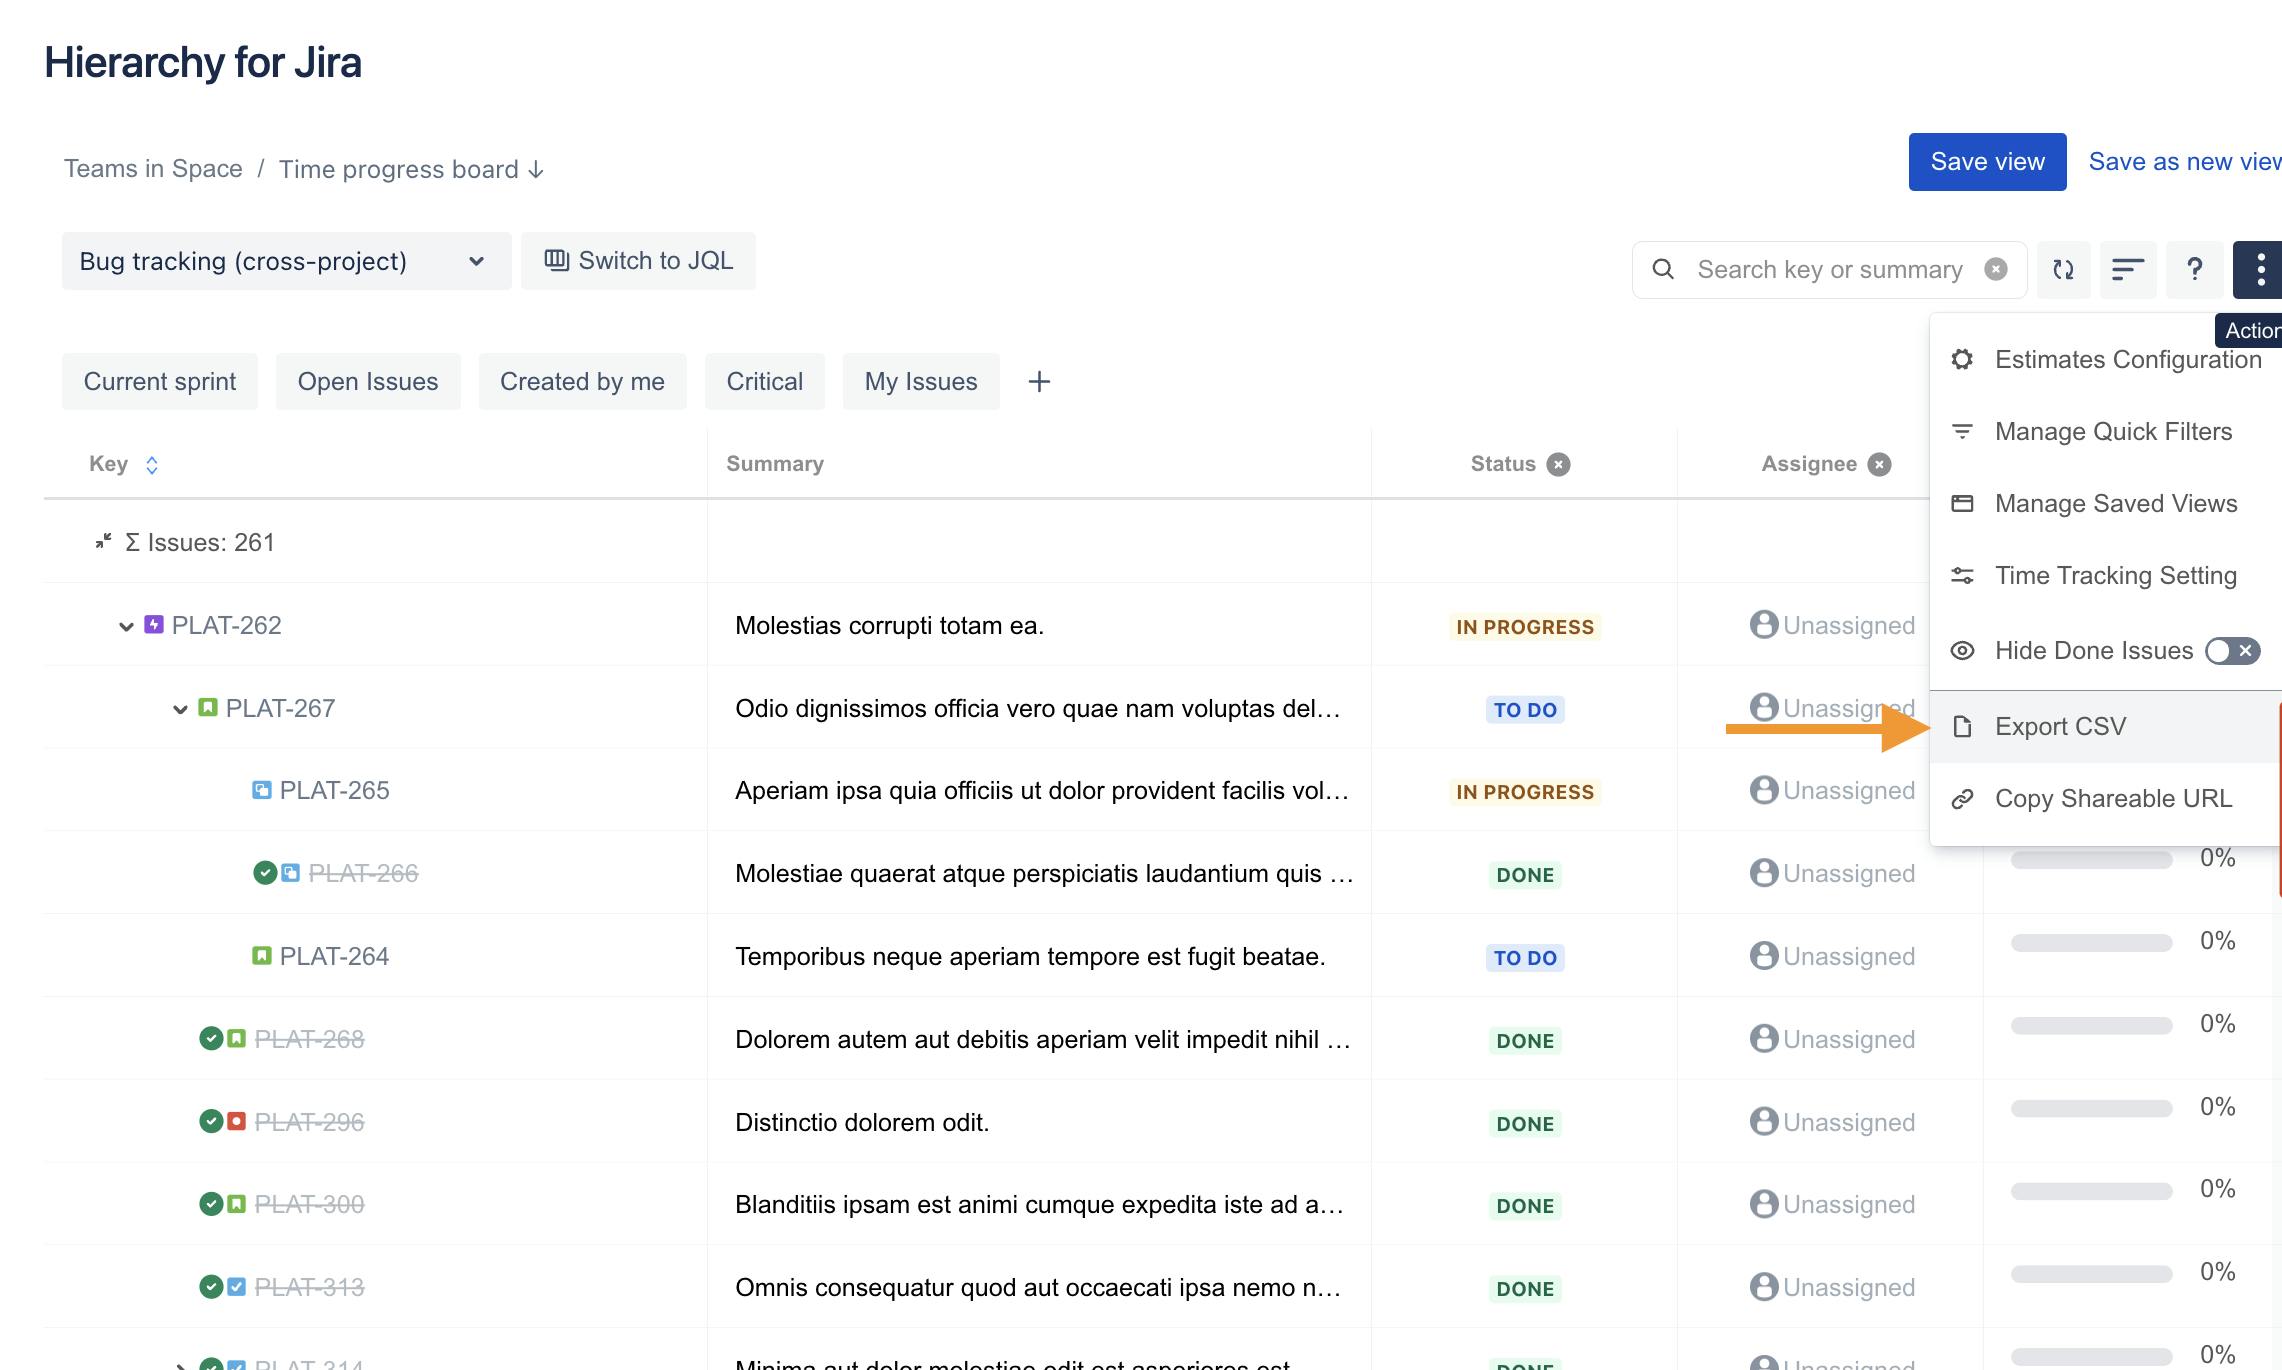The height and width of the screenshot is (1370, 2282).
Task: Click the TO DO status badge for PLAT-267
Action: [x=1524, y=710]
